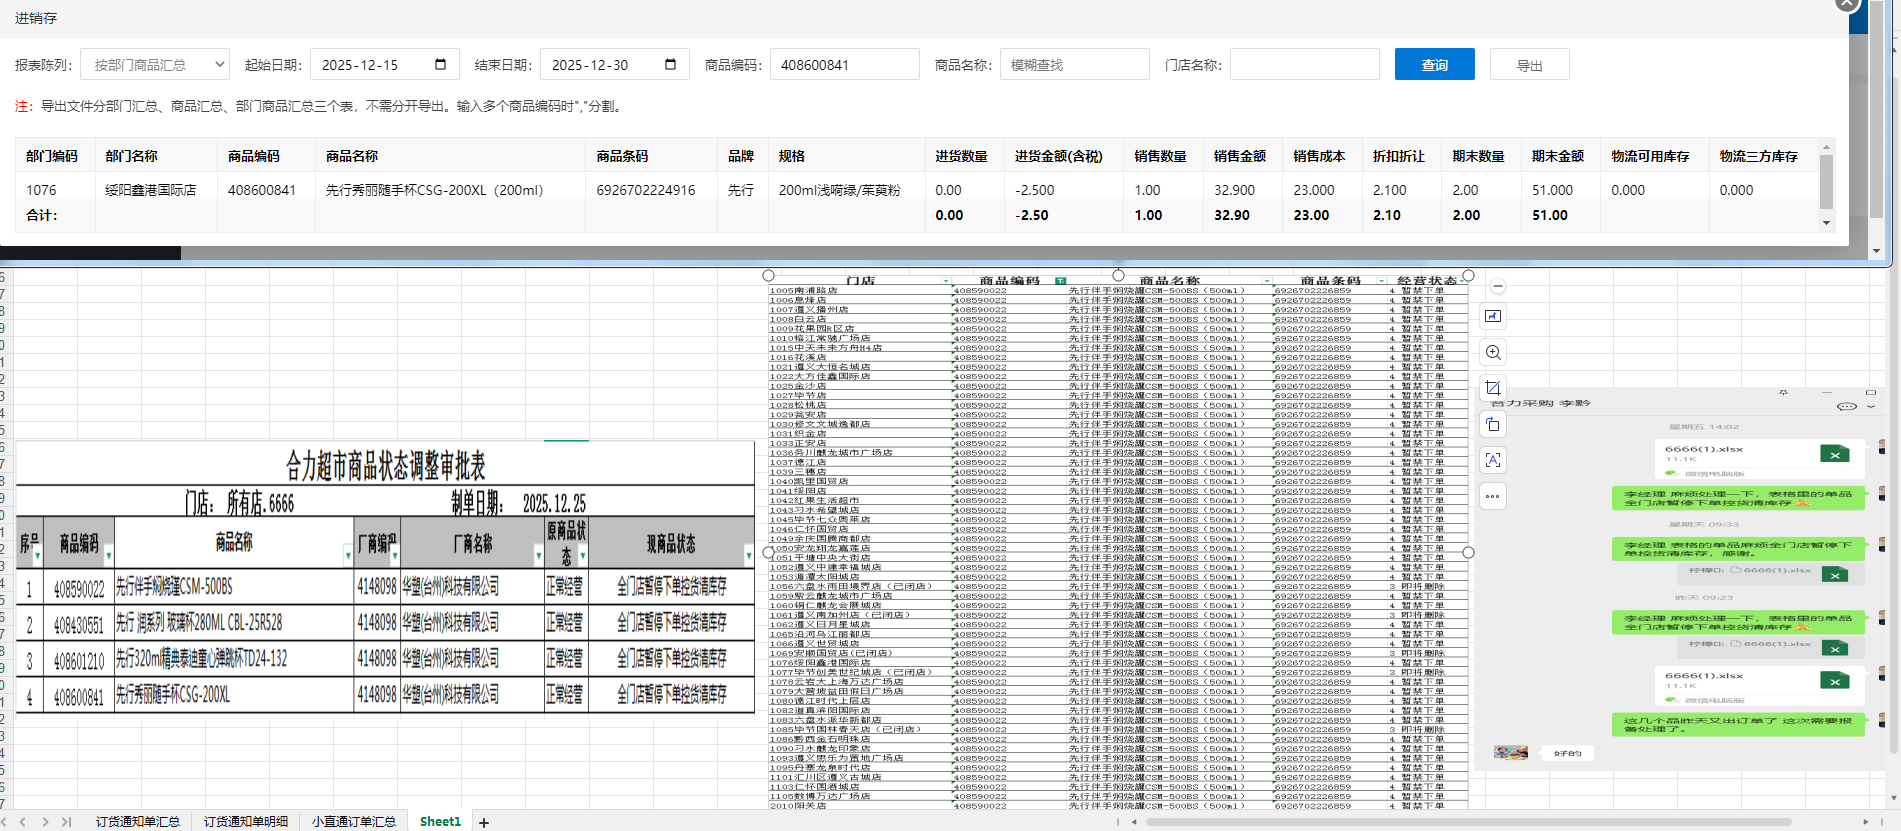Add a new sheet with the plus icon
Screen dimensions: 1901x831
[x=484, y=822]
